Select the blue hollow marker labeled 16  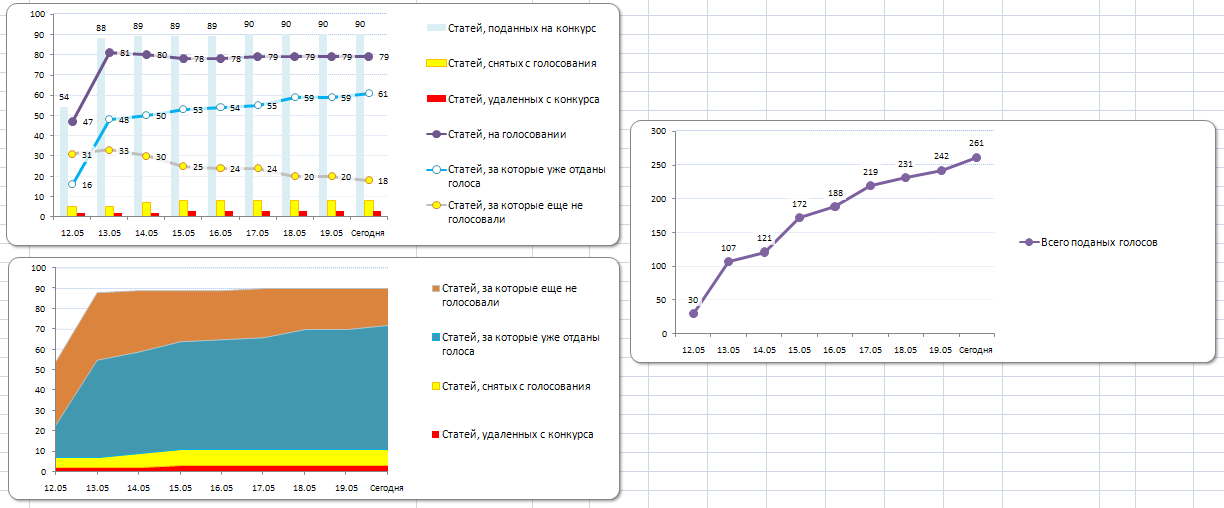[72, 184]
